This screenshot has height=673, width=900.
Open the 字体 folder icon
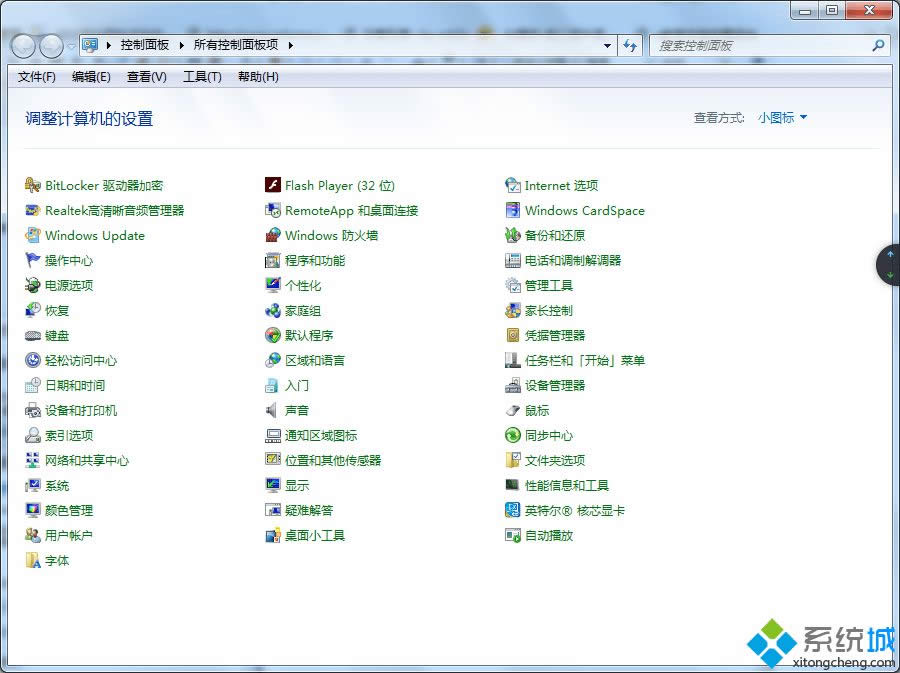(33, 560)
